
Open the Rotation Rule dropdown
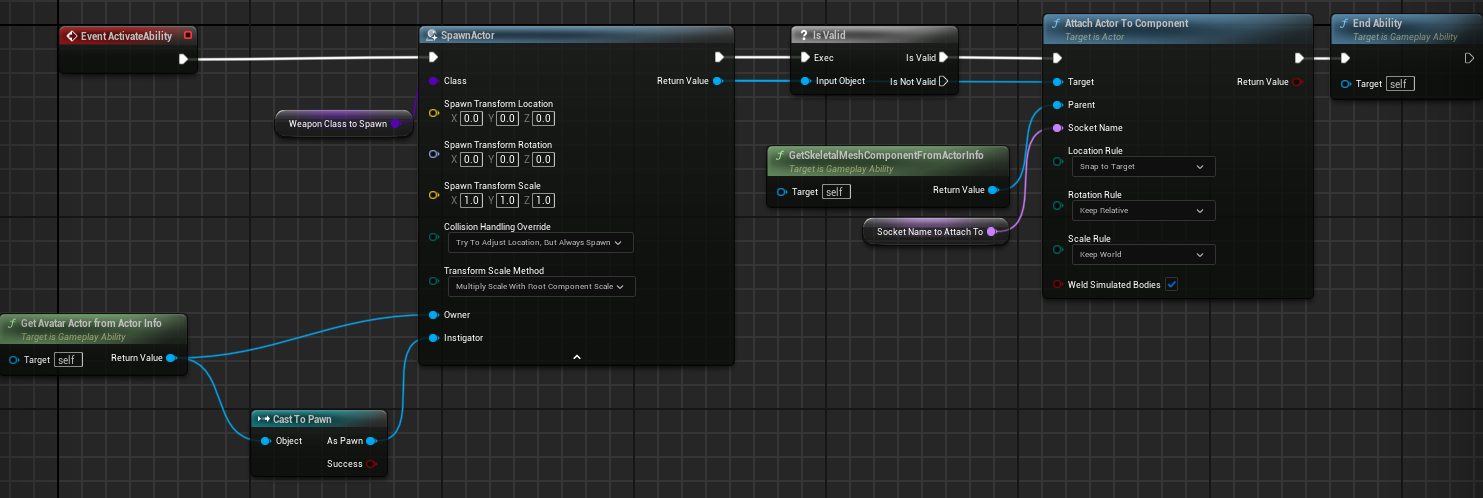point(1141,211)
